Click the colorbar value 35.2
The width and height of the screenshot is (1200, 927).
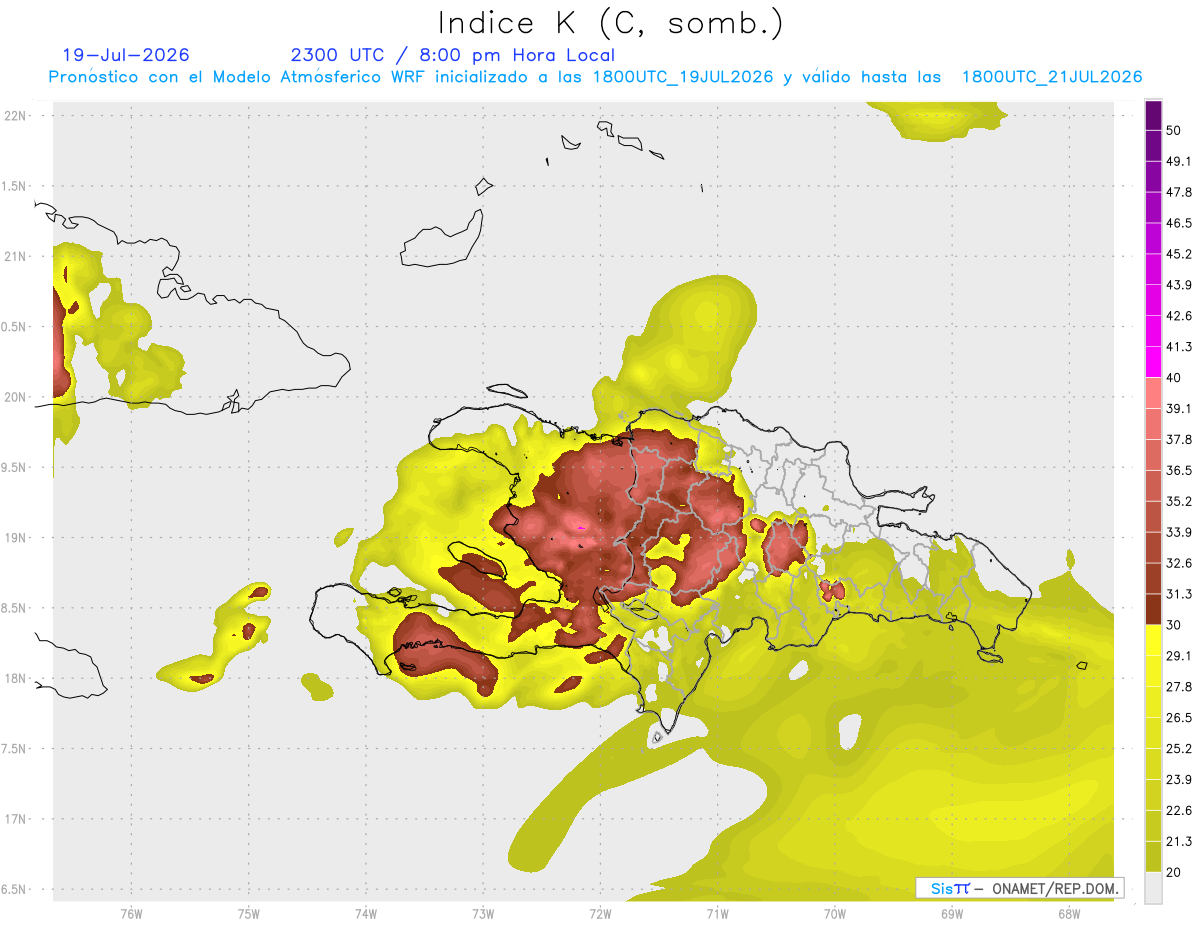[1180, 501]
